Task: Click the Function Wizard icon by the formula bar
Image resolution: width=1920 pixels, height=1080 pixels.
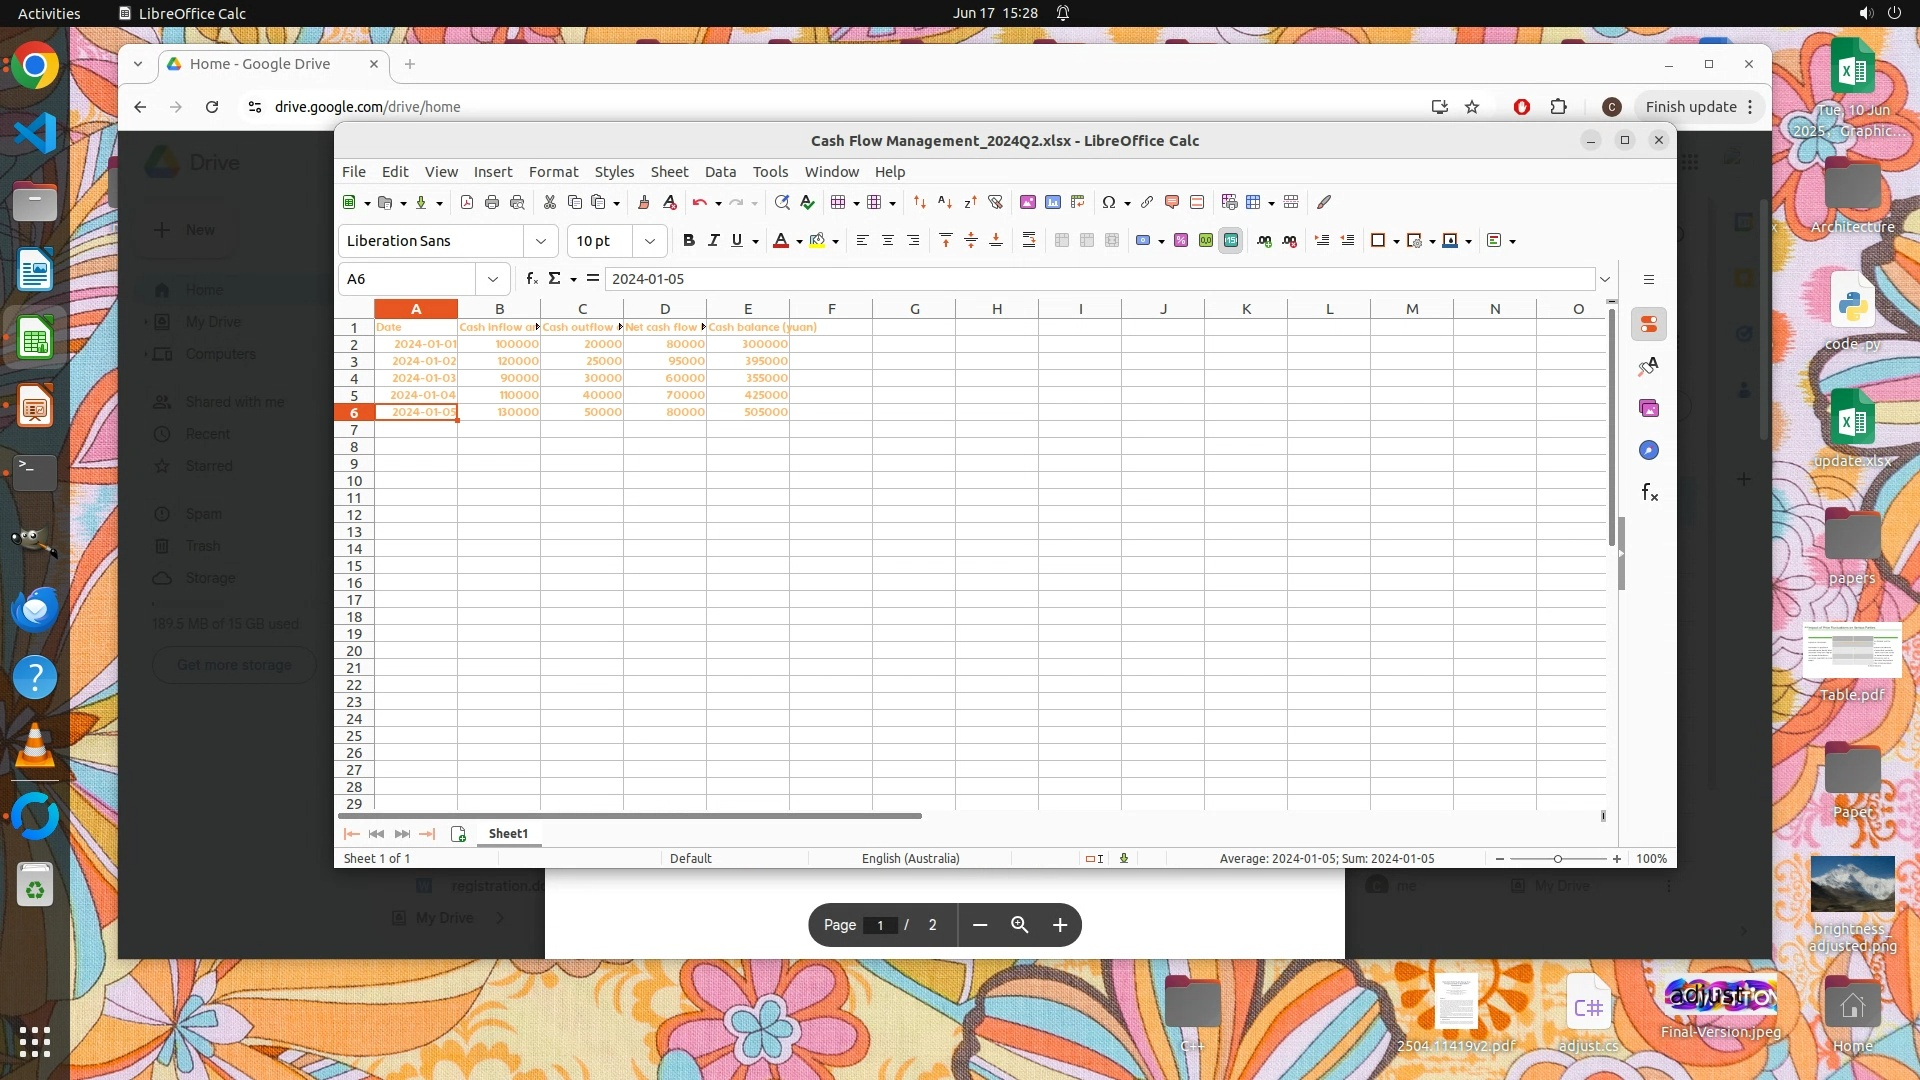Action: tap(532, 279)
